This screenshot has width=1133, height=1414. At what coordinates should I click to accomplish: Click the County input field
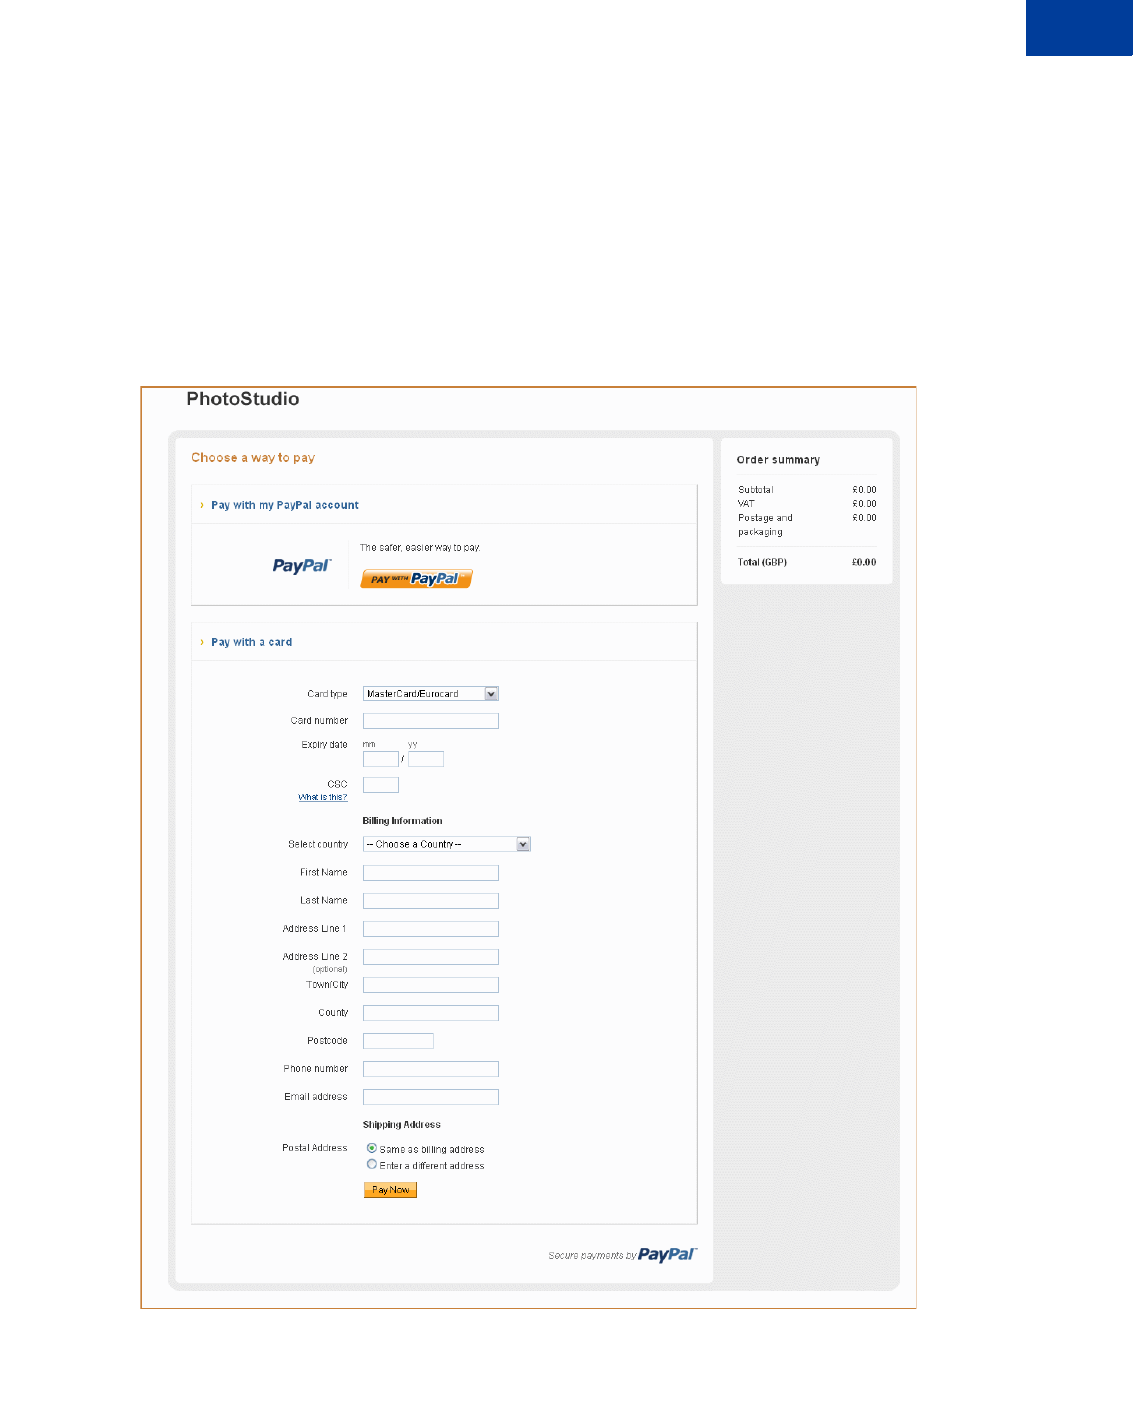click(x=431, y=1013)
